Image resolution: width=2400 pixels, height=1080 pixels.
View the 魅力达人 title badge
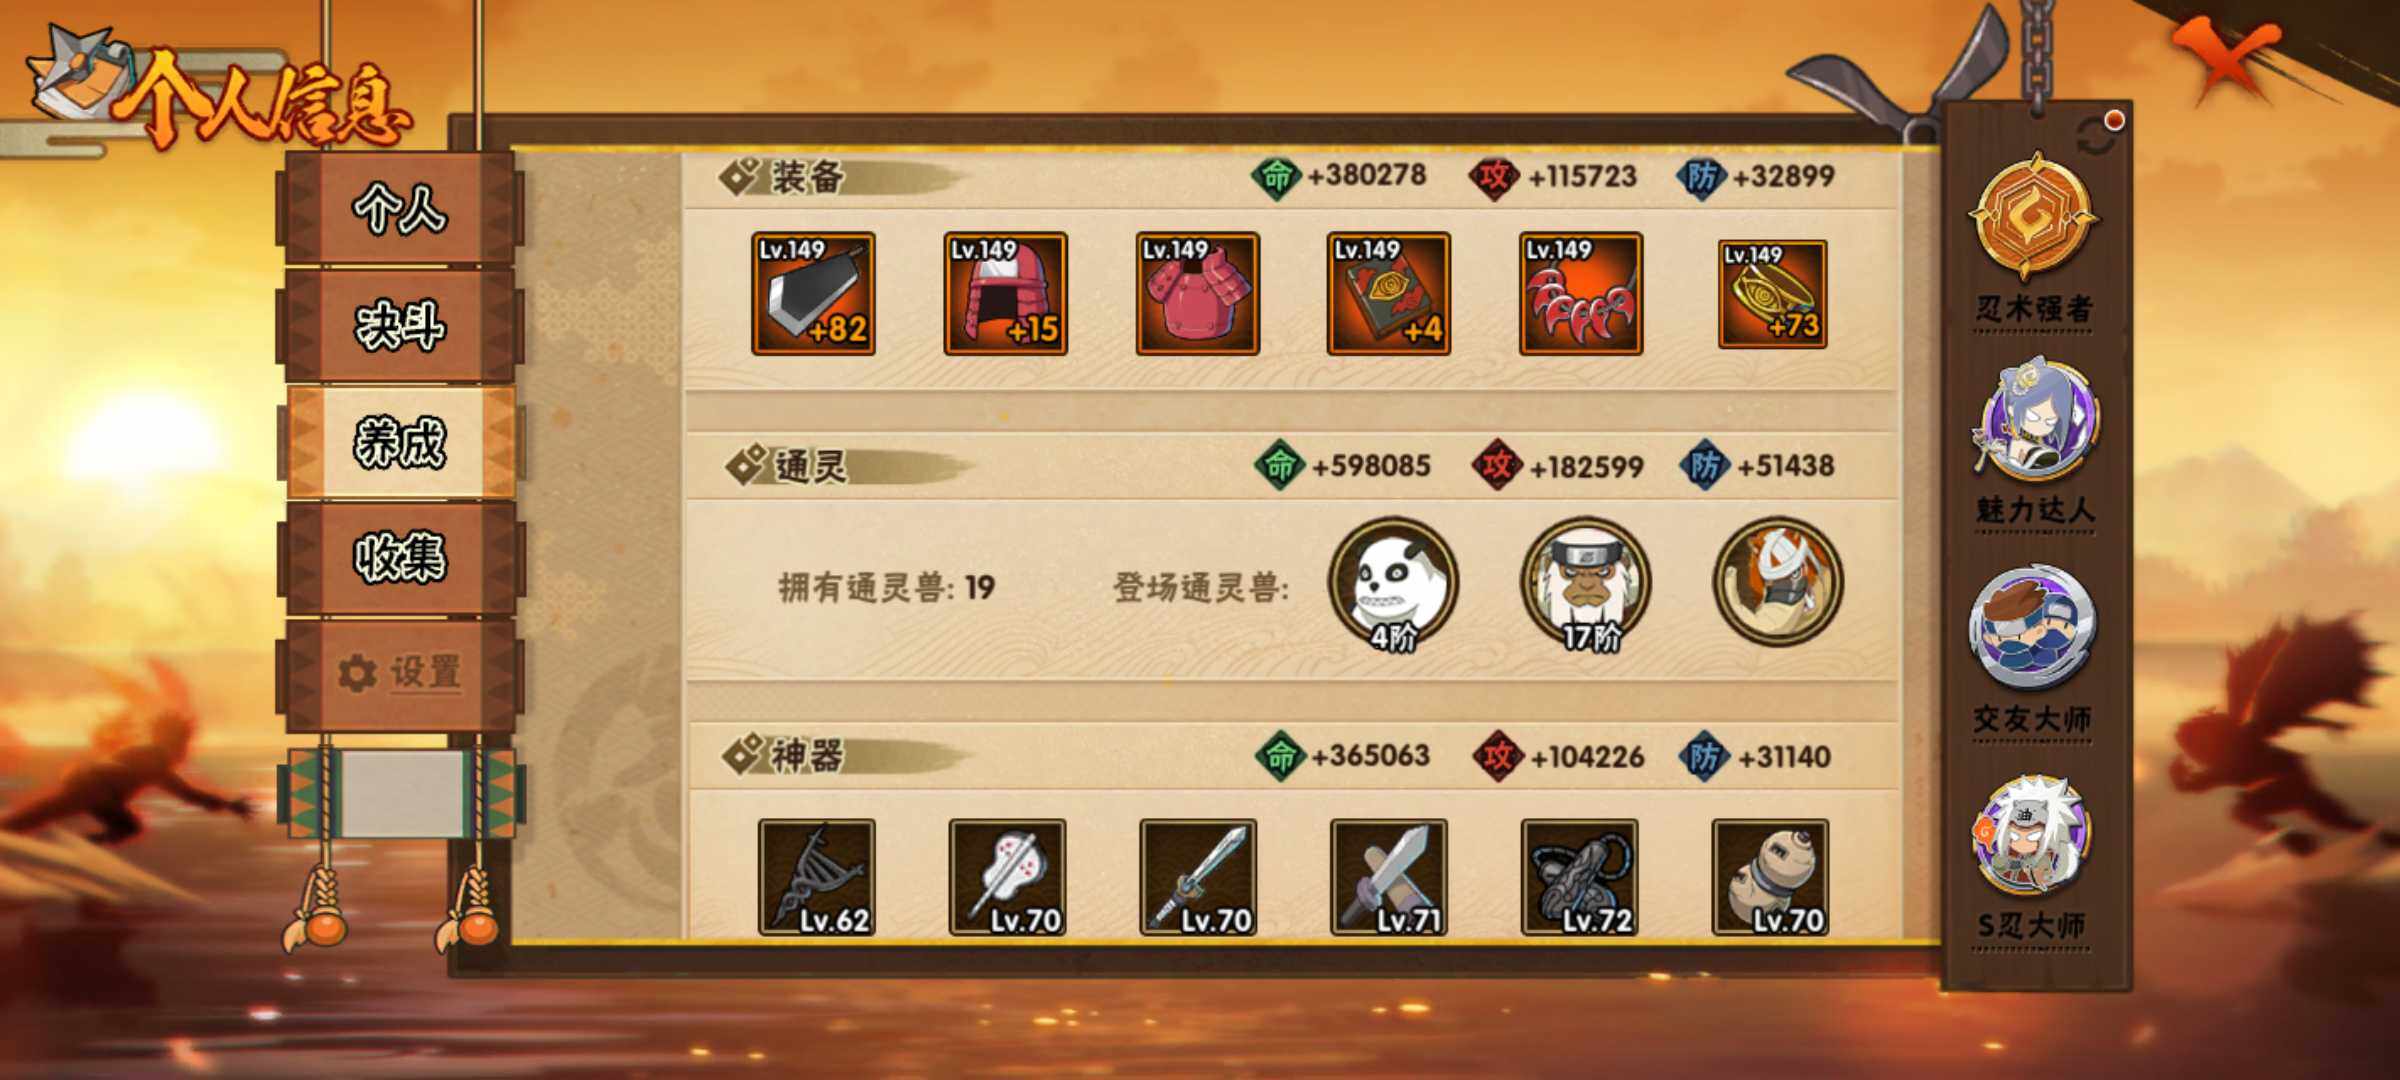point(2033,445)
